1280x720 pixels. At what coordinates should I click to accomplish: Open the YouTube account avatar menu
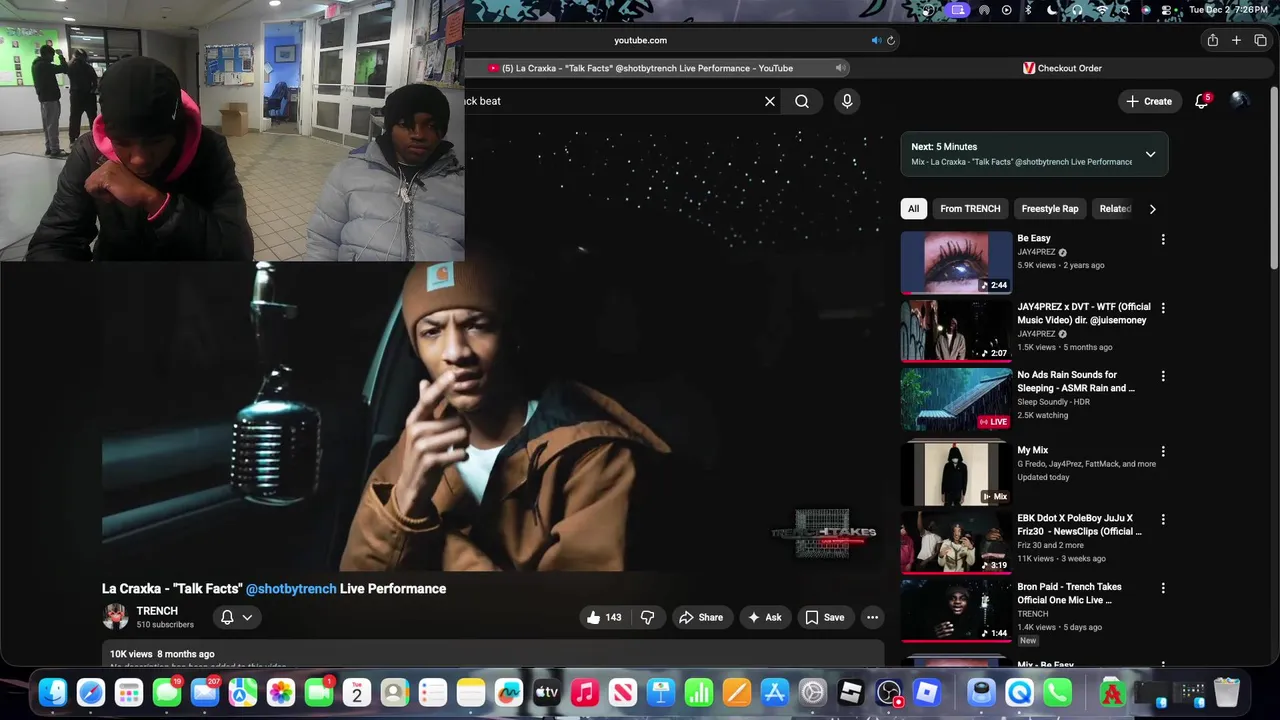click(1239, 101)
